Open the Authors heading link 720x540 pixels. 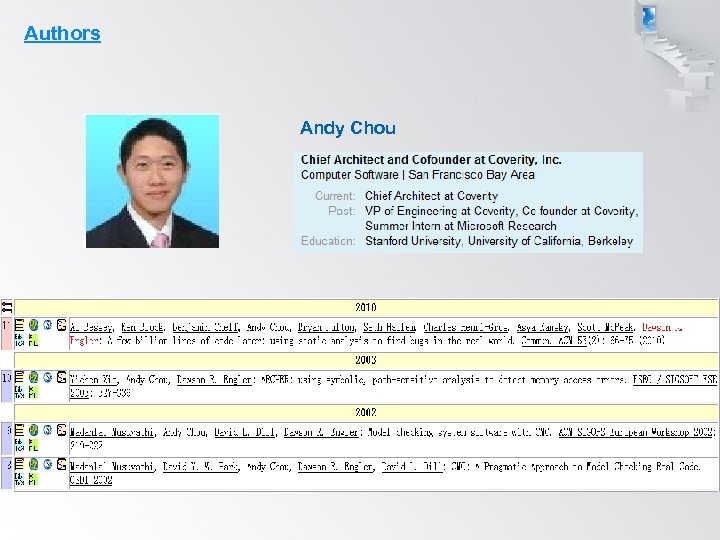(62, 34)
